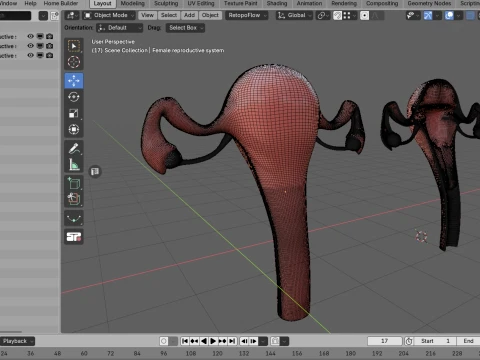Activate the 3D Cursor tool

74,62
